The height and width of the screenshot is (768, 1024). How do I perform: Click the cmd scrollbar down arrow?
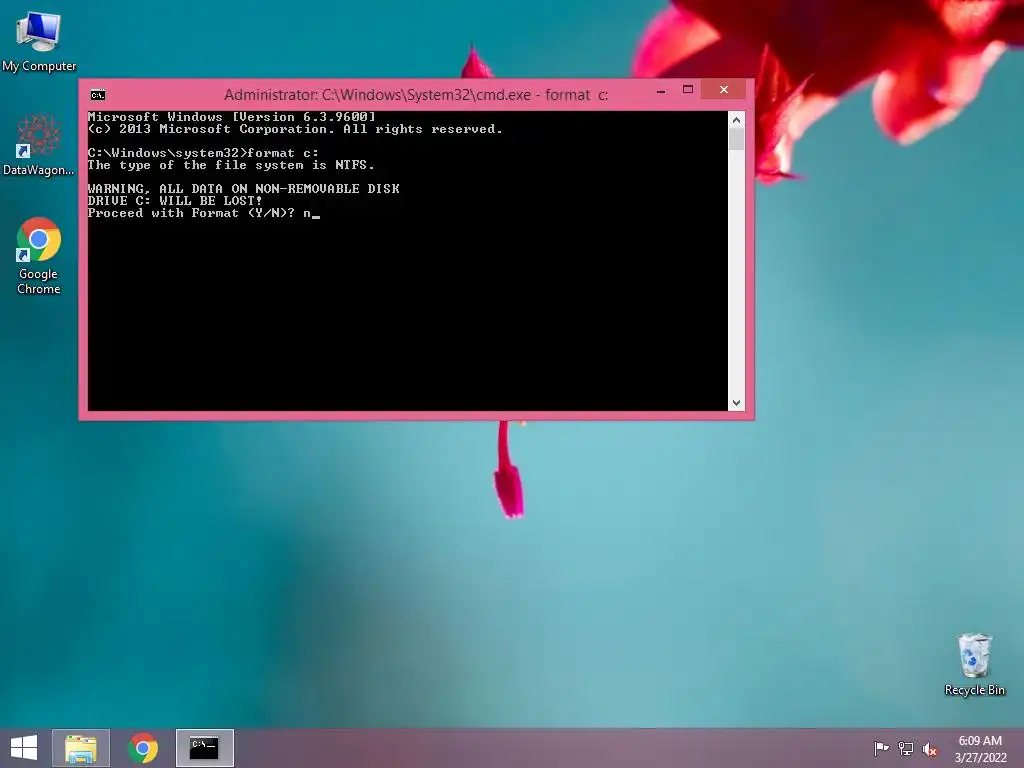tap(736, 403)
